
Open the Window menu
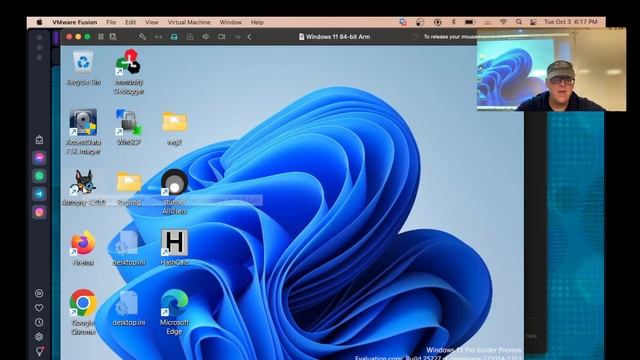[x=231, y=22]
